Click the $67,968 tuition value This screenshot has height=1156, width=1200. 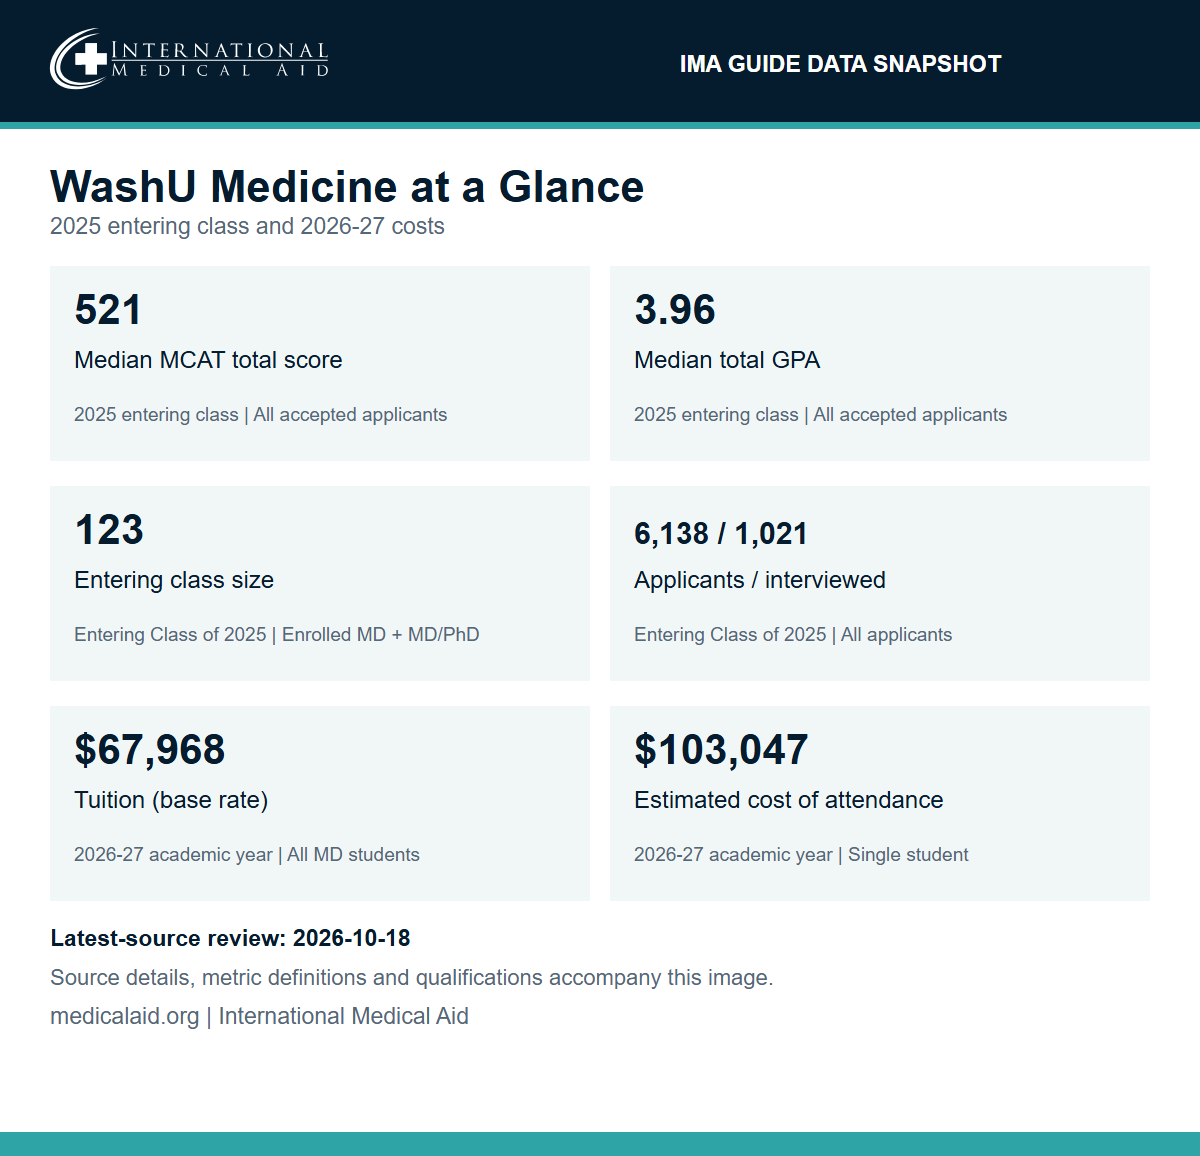pyautogui.click(x=150, y=750)
